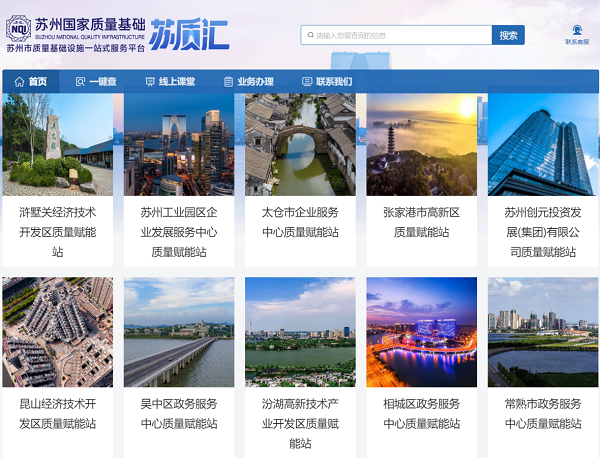Click the 搜索 search button
600x458 pixels.
508,35
